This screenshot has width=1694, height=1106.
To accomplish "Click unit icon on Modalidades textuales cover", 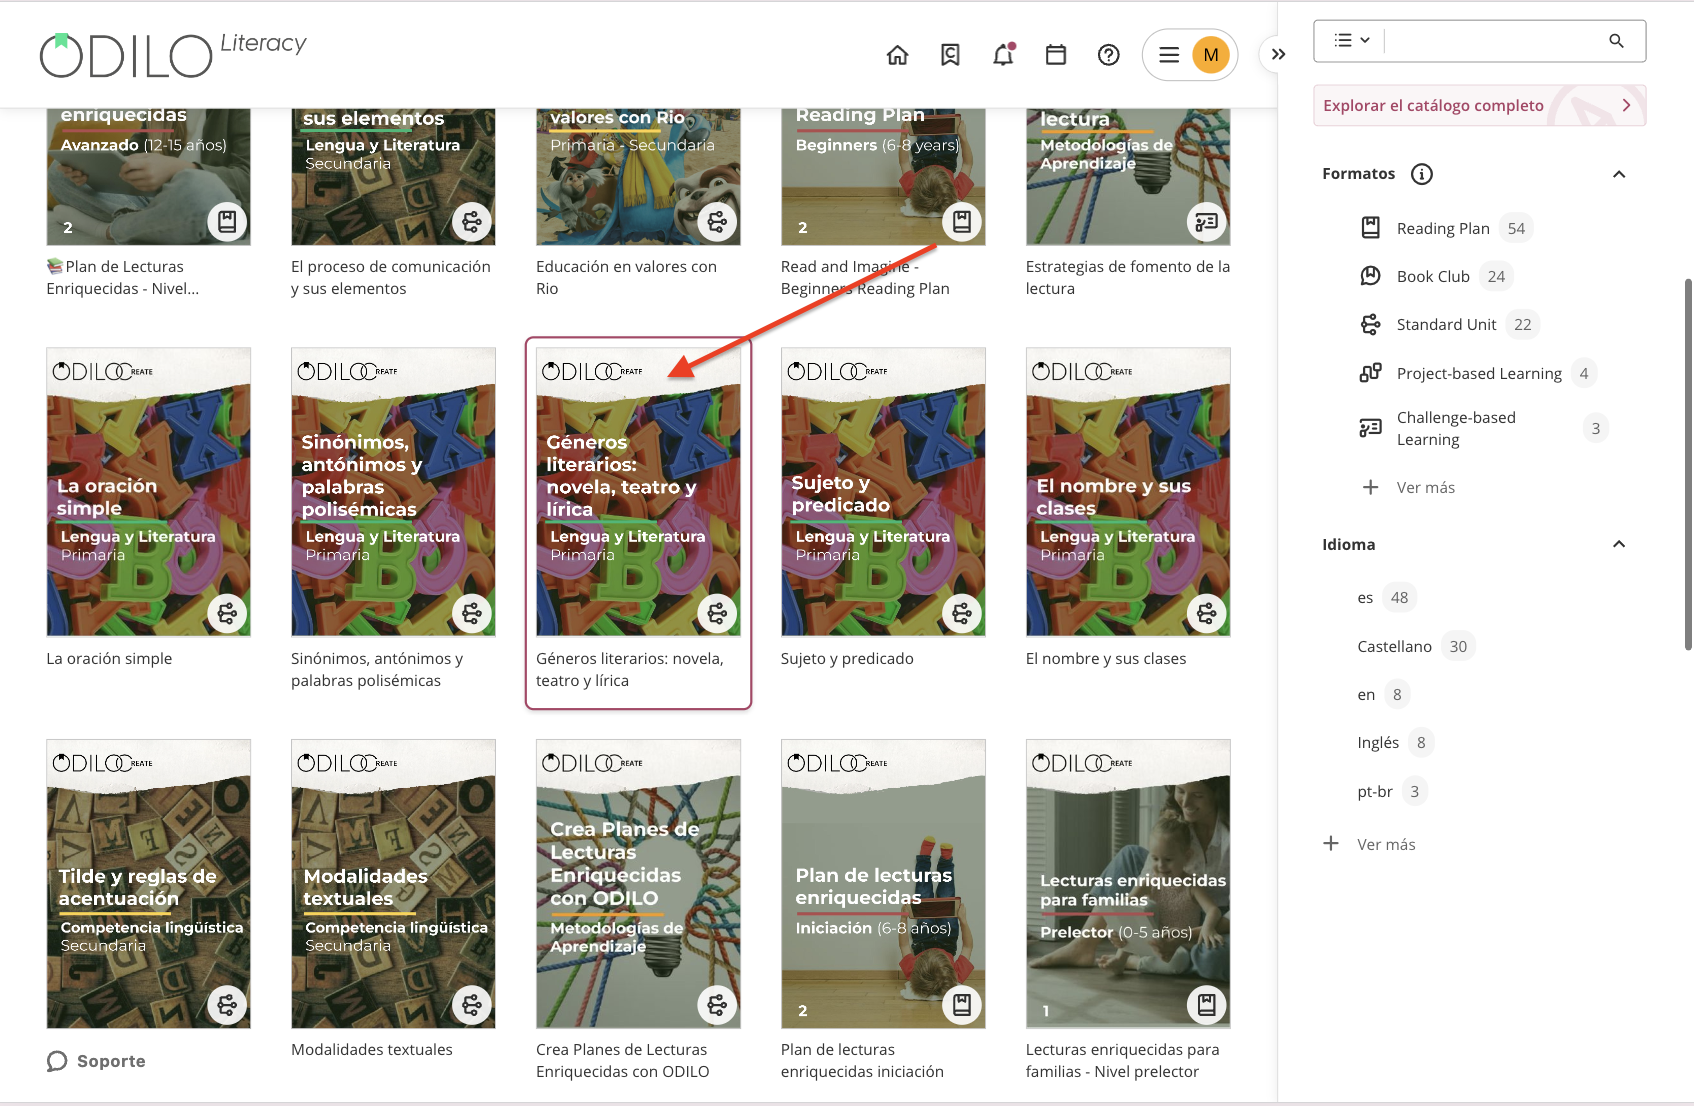I will click(472, 1005).
